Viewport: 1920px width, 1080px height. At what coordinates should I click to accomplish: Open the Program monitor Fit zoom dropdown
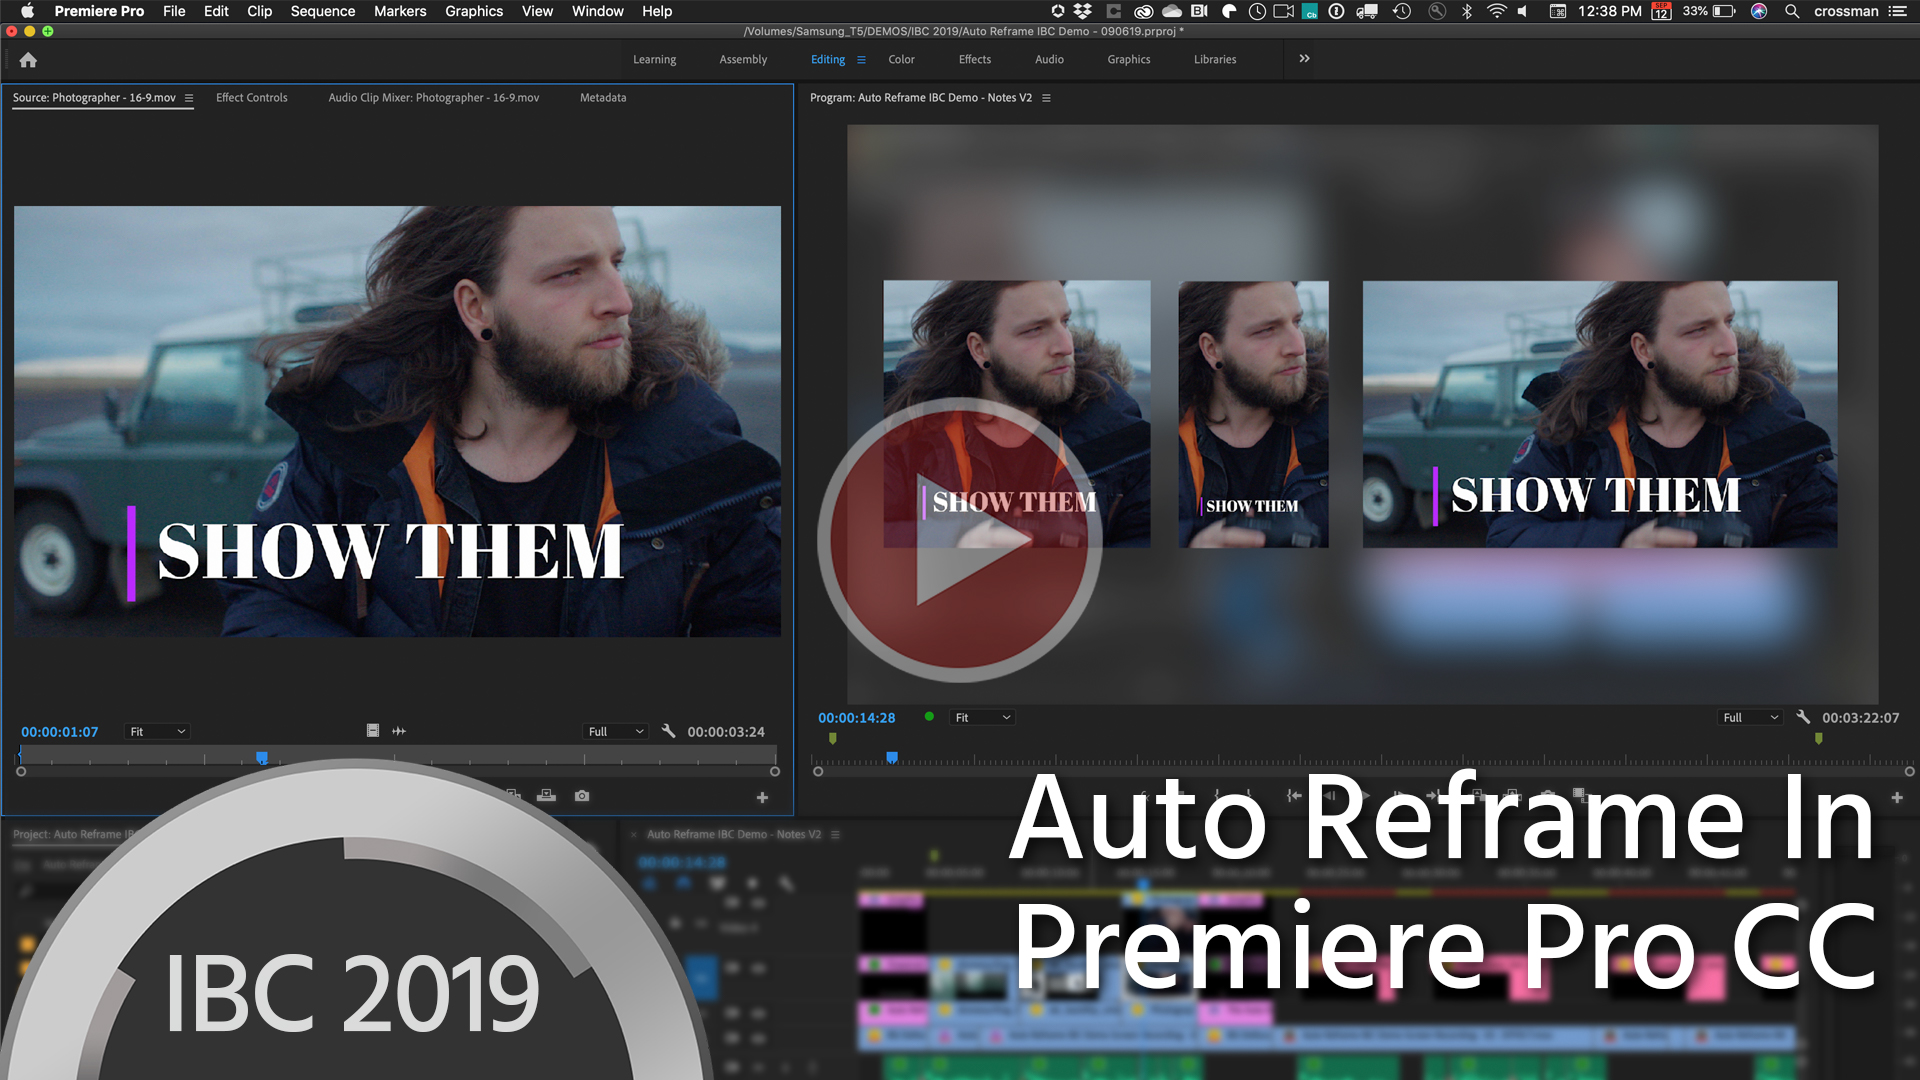coord(983,718)
